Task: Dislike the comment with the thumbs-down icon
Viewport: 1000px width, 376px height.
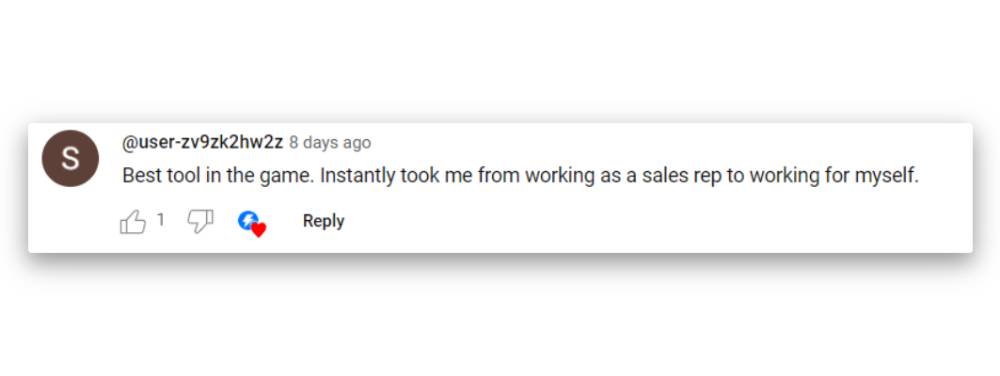Action: click(x=200, y=221)
